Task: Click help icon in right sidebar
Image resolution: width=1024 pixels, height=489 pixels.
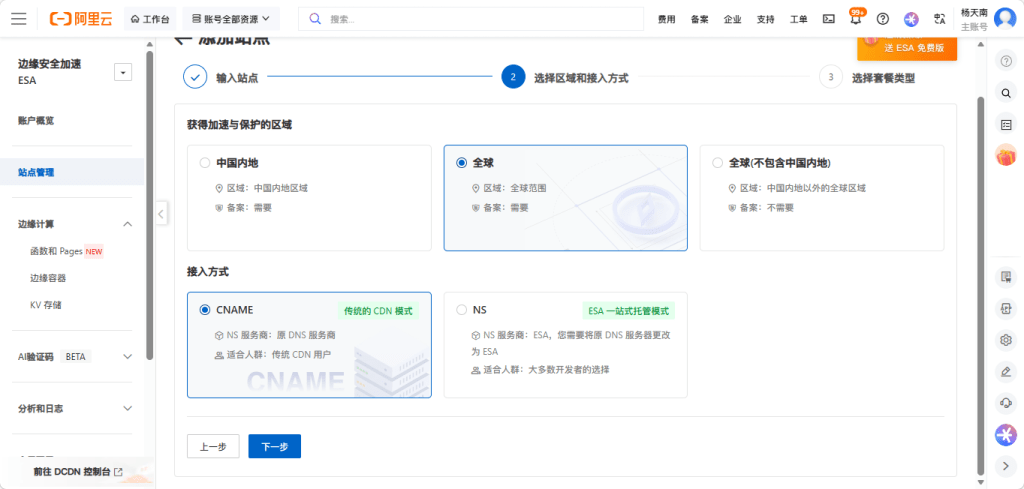Action: (x=1006, y=61)
